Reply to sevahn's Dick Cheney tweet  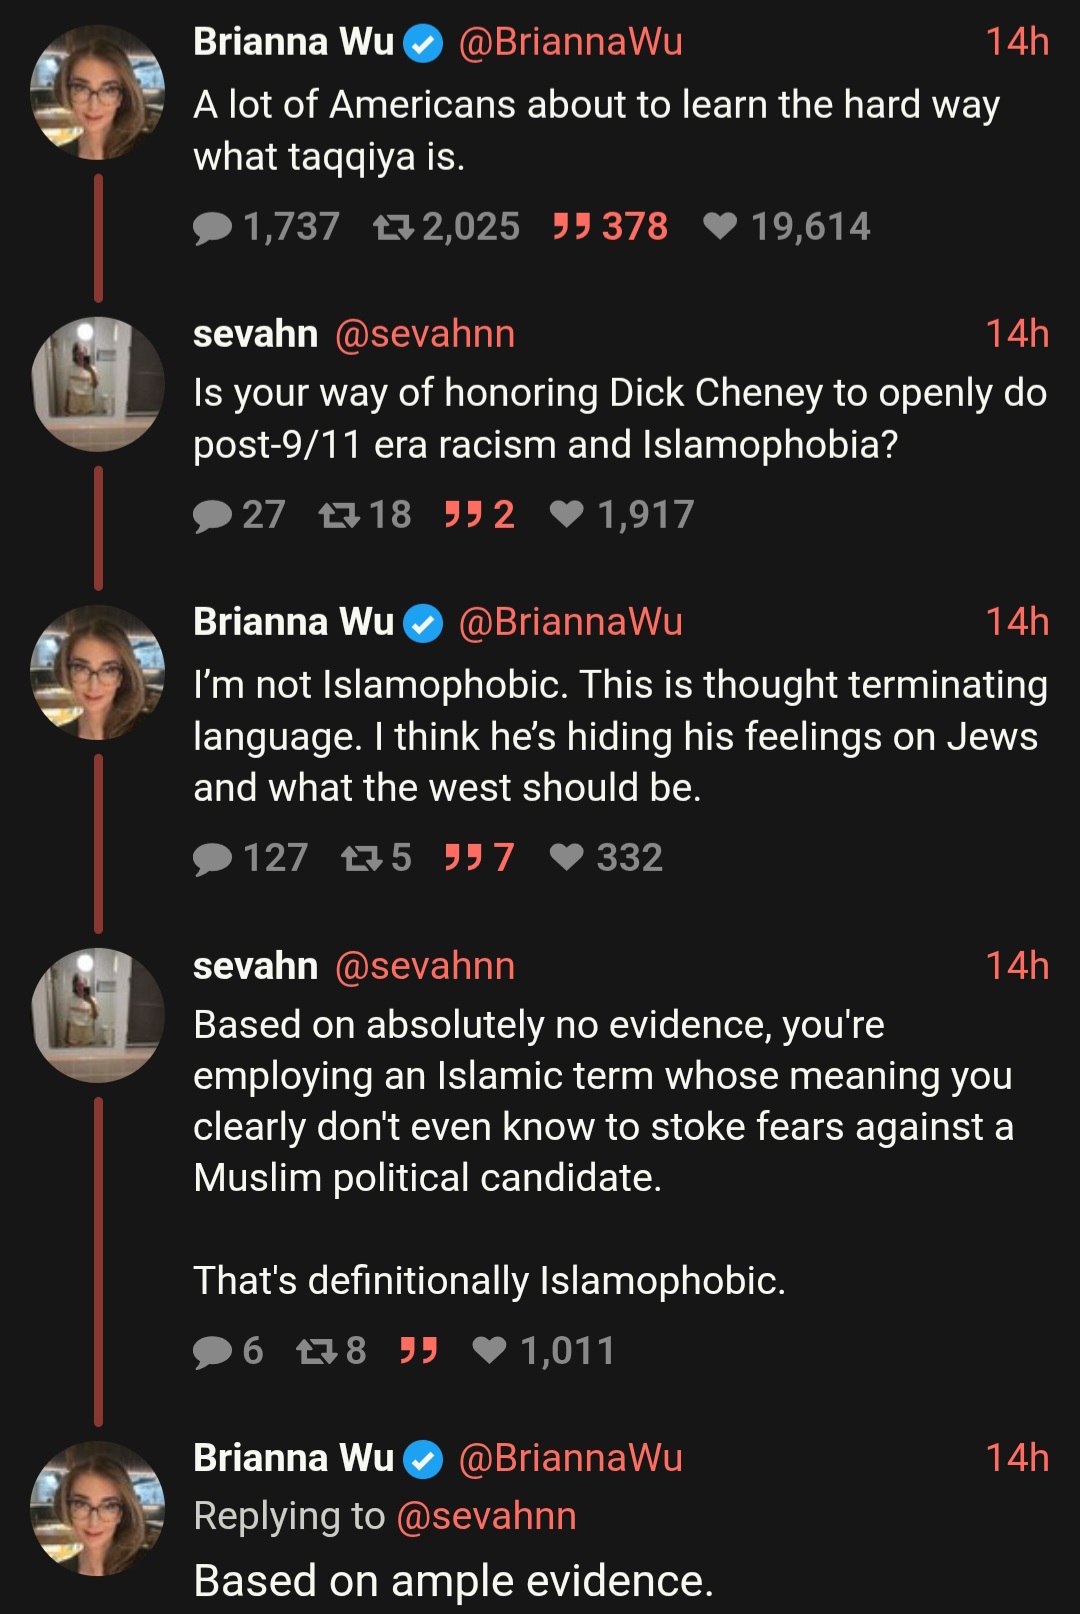pos(212,515)
